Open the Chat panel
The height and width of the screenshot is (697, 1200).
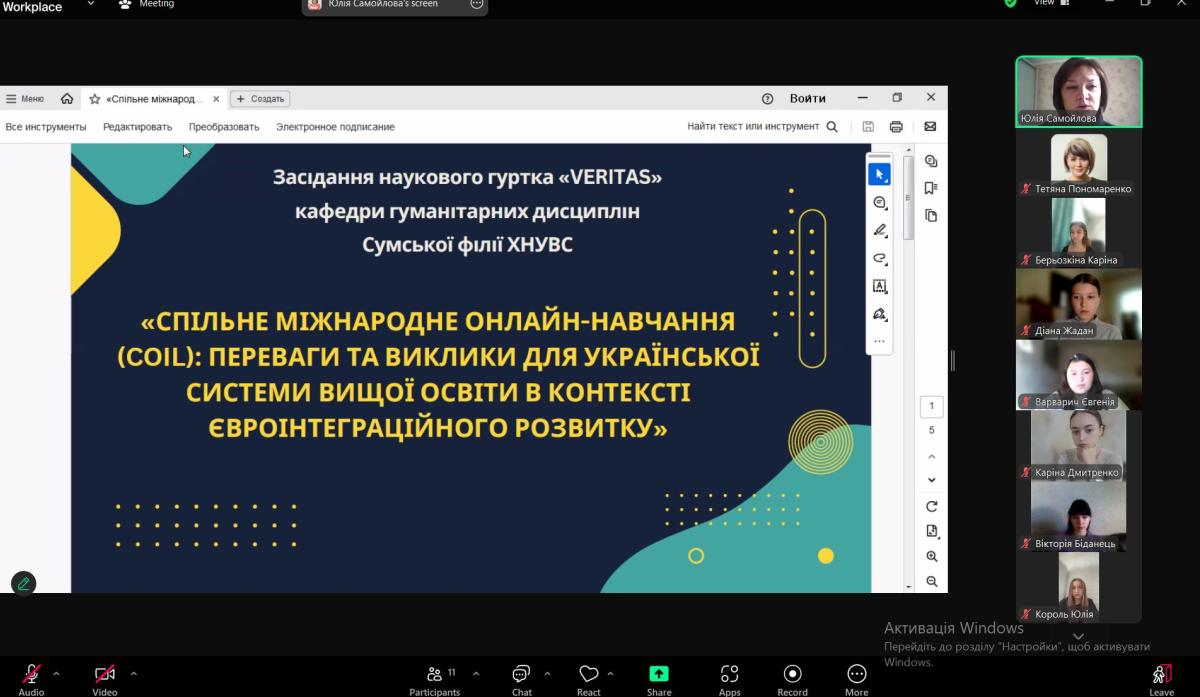tap(521, 675)
